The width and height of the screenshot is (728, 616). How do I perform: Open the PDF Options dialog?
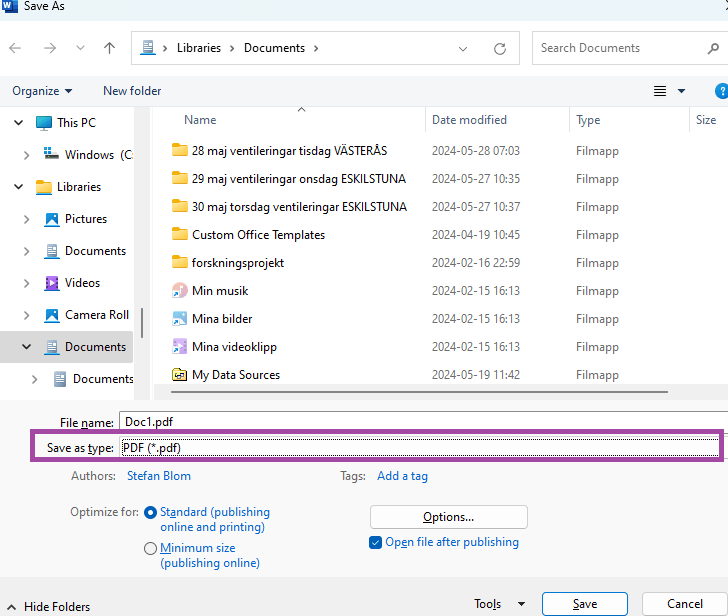pos(448,517)
